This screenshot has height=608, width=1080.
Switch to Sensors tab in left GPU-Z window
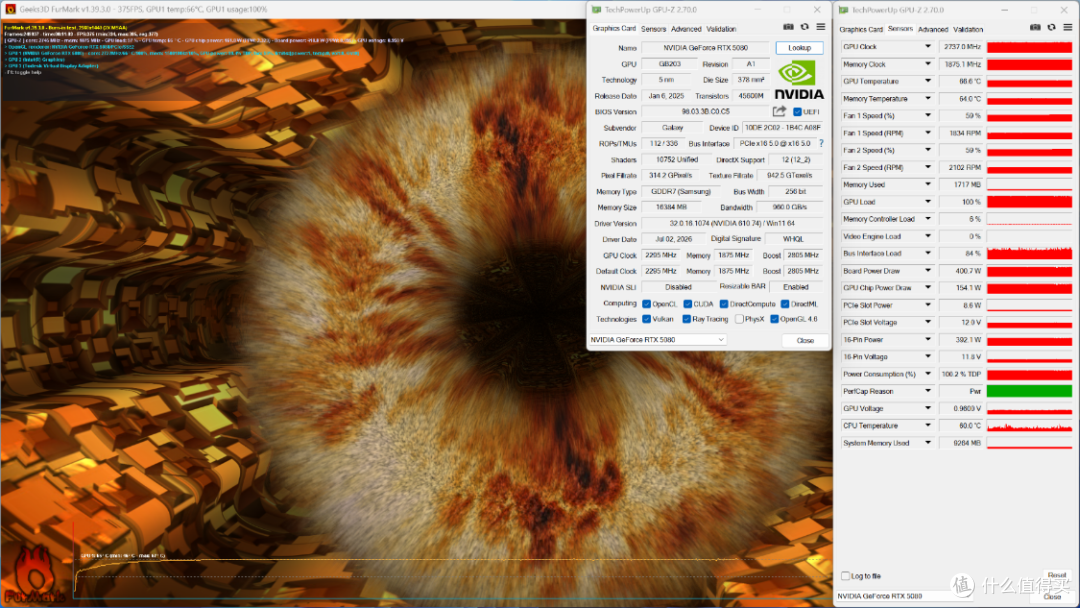pyautogui.click(x=654, y=29)
